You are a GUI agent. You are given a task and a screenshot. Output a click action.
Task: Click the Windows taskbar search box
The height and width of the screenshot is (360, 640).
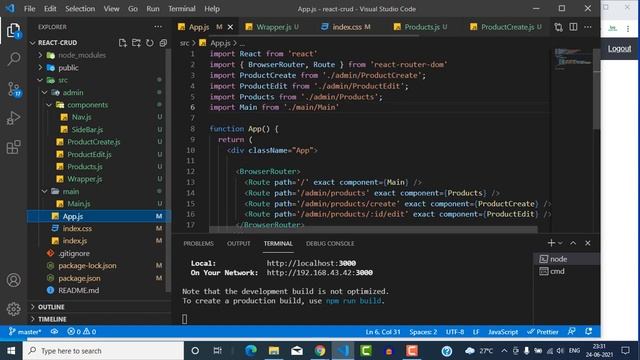103,351
